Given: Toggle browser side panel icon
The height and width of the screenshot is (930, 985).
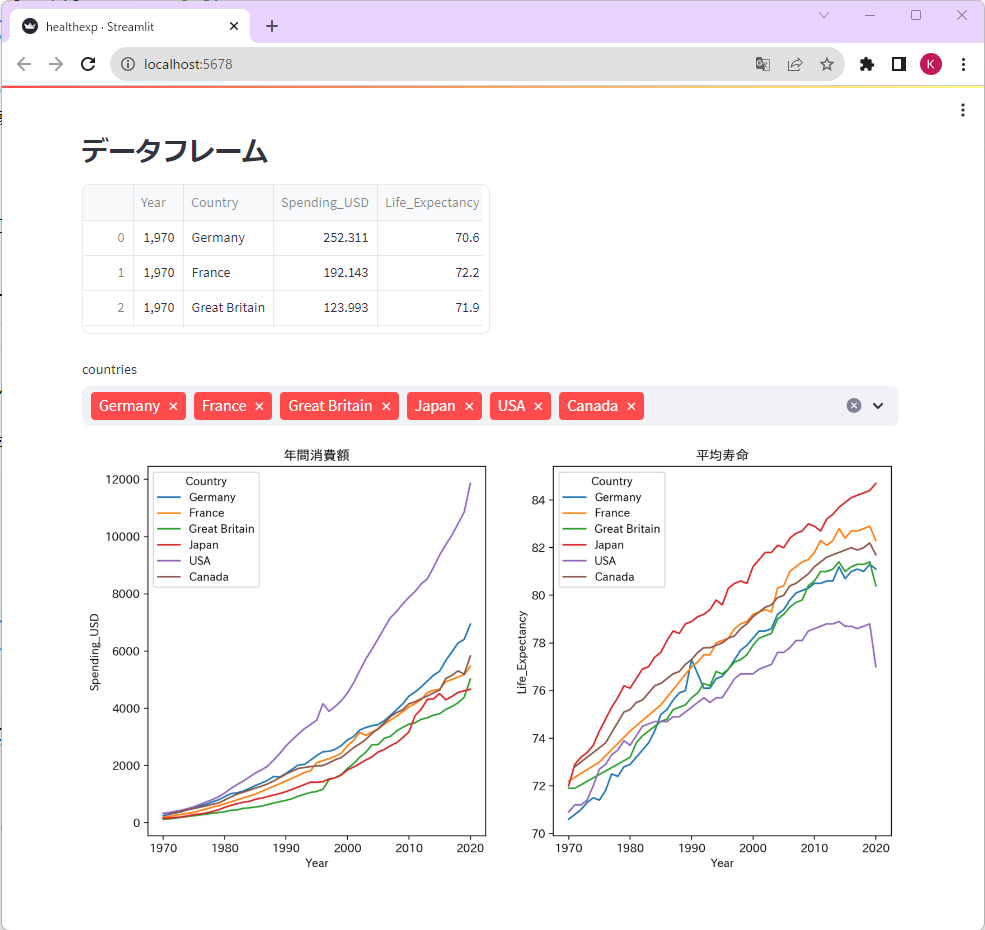Looking at the screenshot, I should (x=899, y=64).
